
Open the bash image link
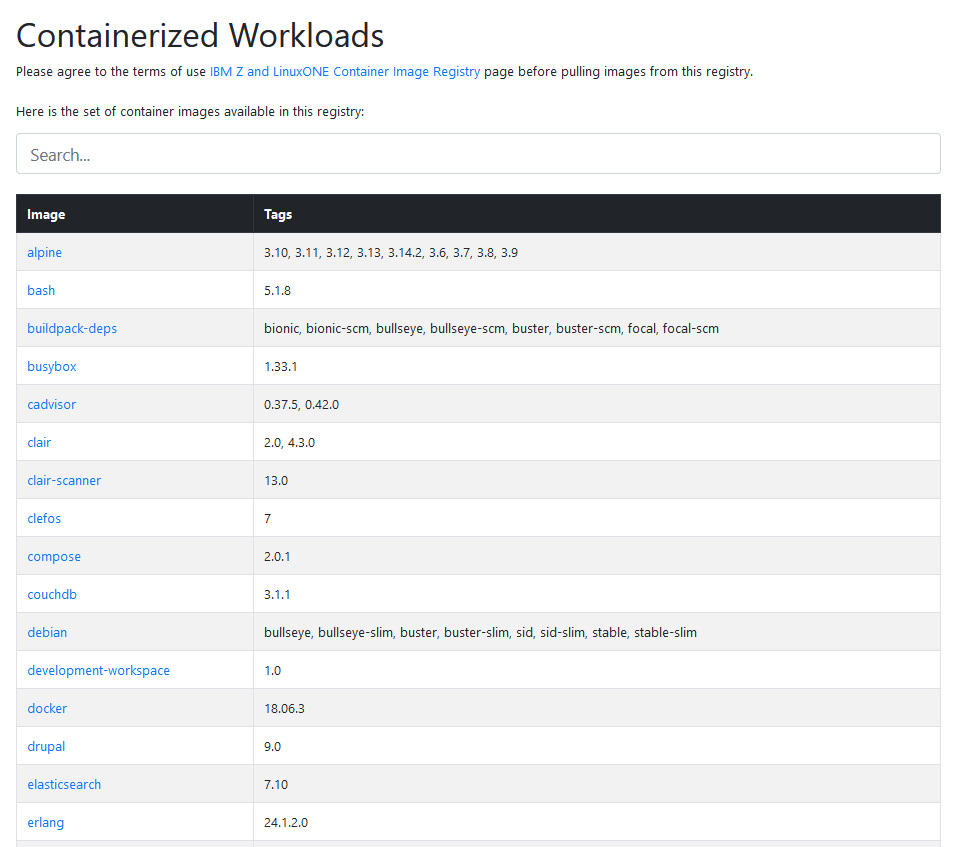coord(41,290)
